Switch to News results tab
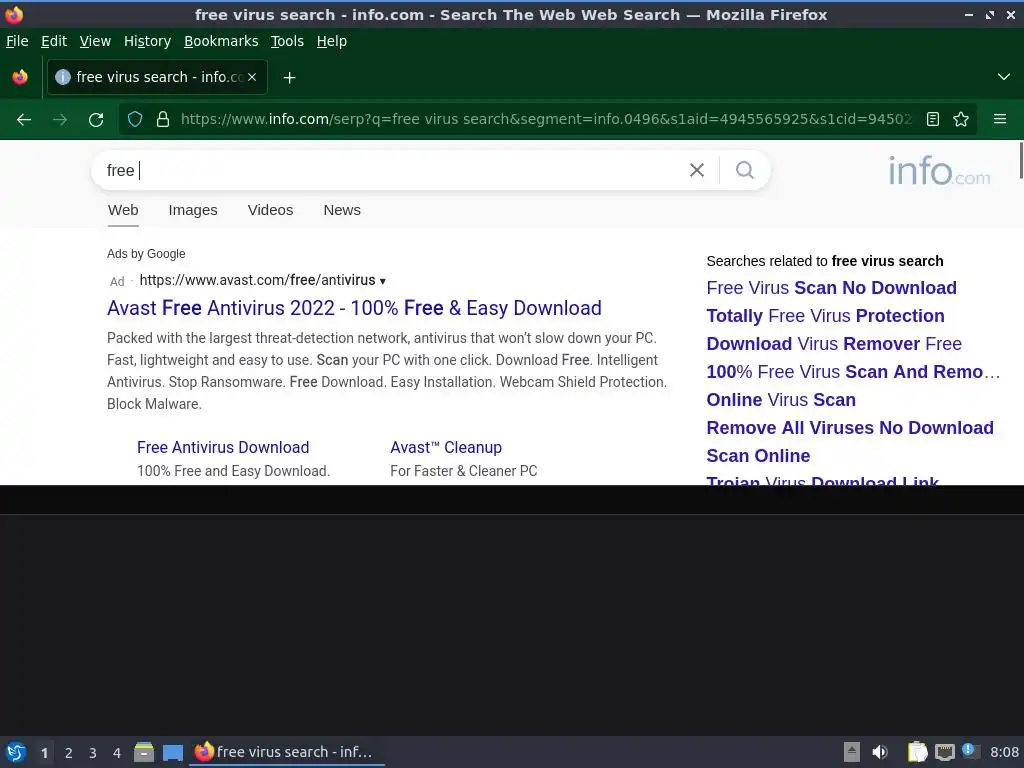This screenshot has height=768, width=1024. 342,210
